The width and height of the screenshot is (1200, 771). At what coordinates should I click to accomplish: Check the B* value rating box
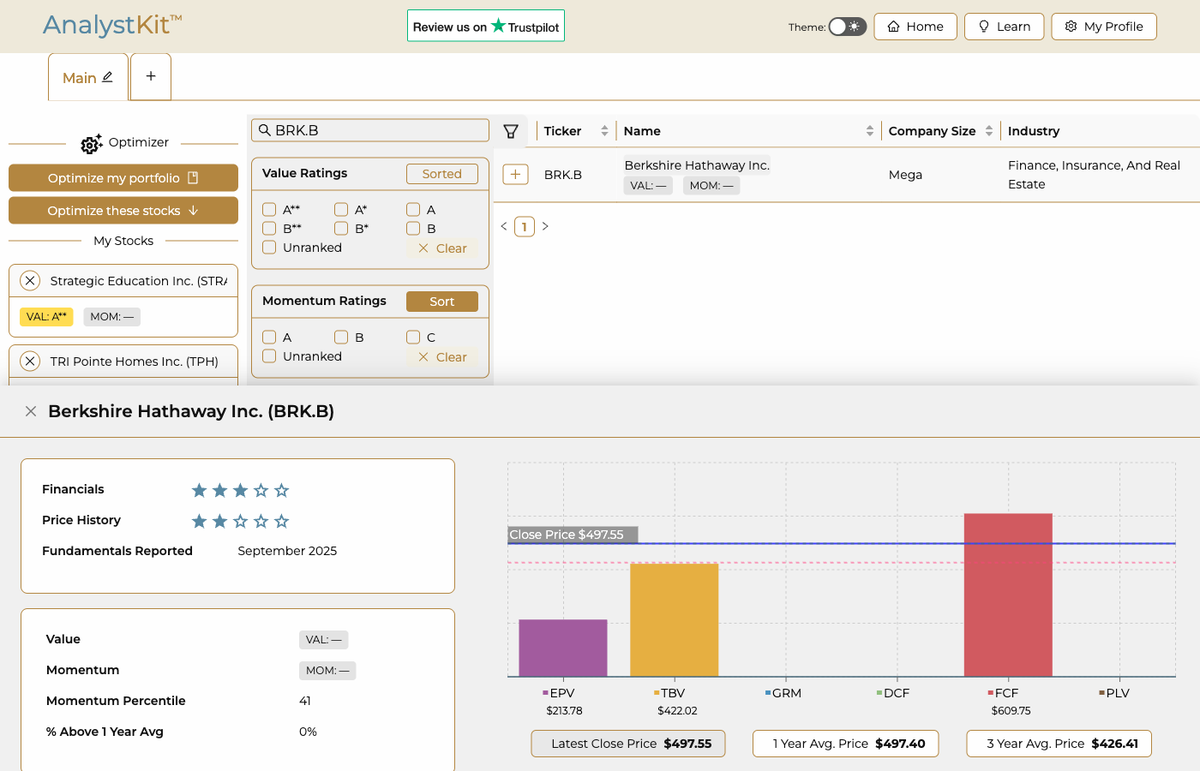[x=341, y=228]
